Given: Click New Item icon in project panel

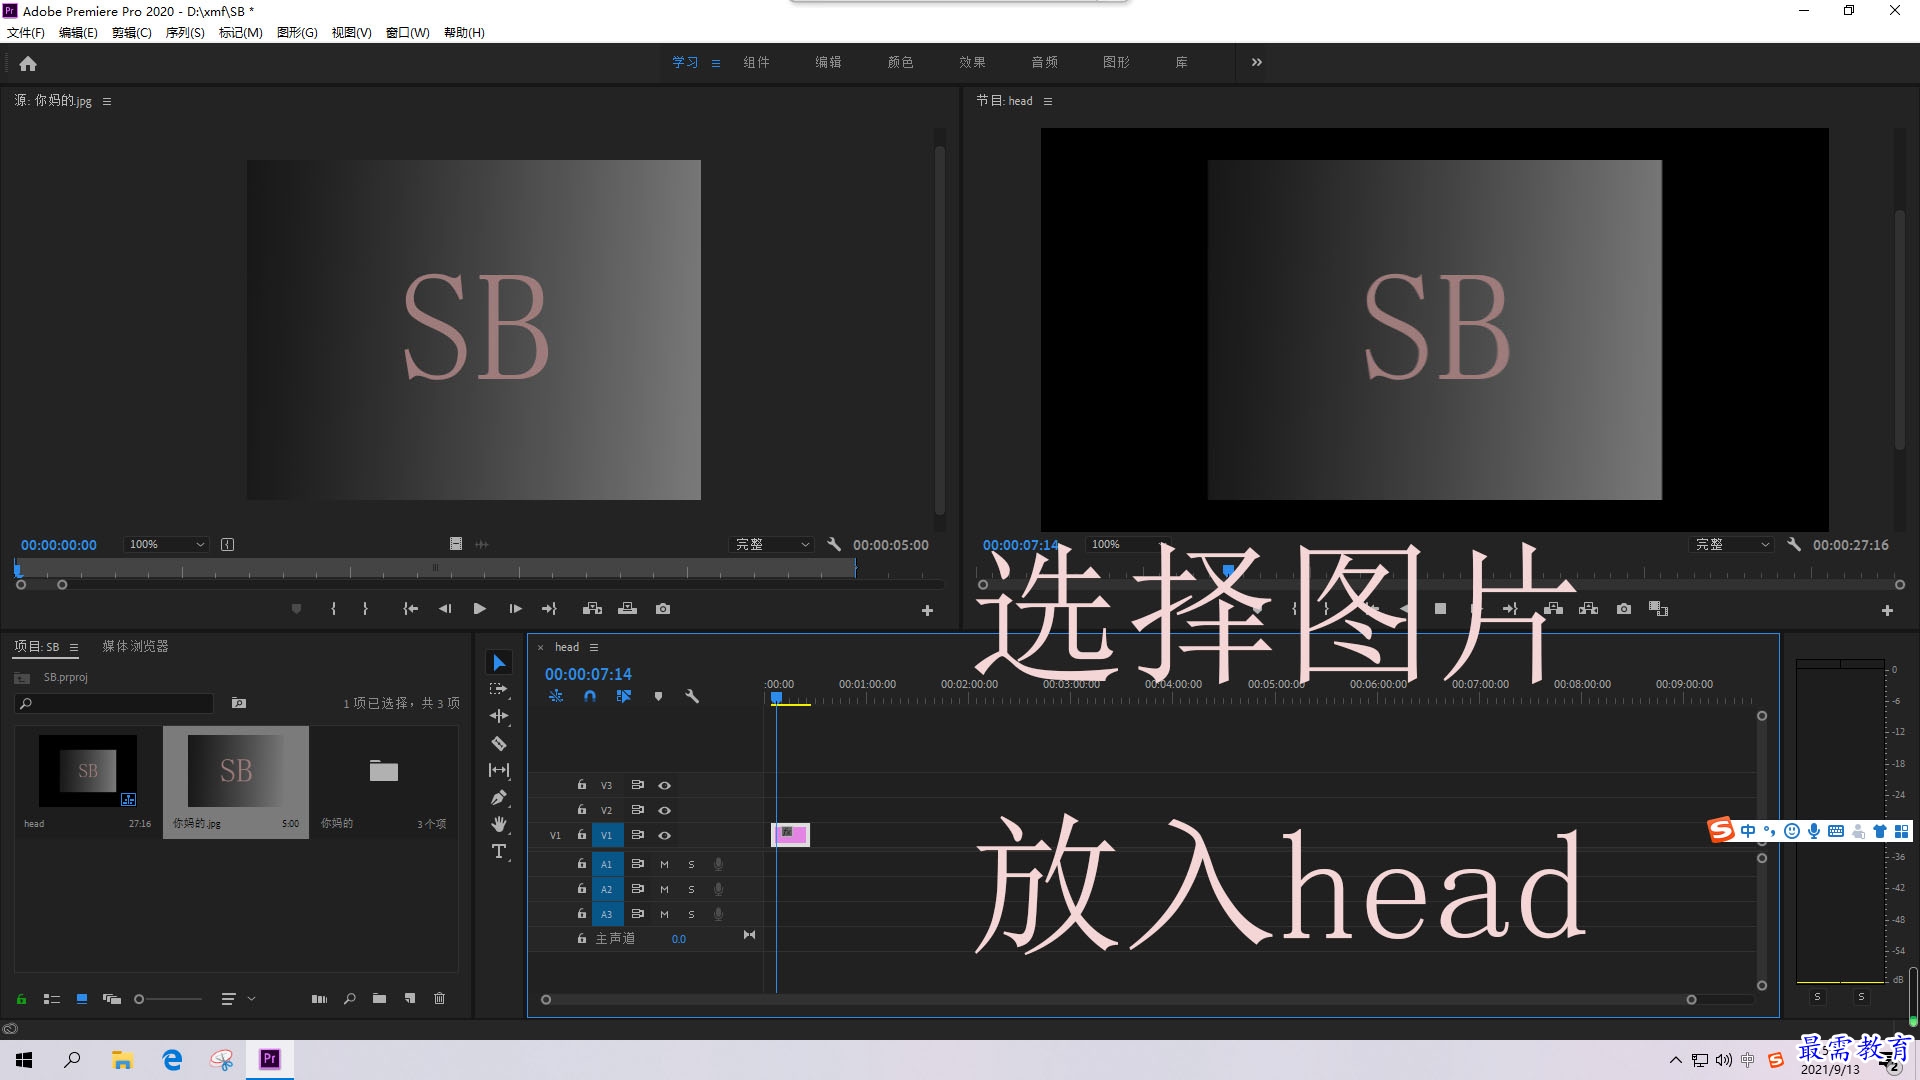Looking at the screenshot, I should coord(409,998).
